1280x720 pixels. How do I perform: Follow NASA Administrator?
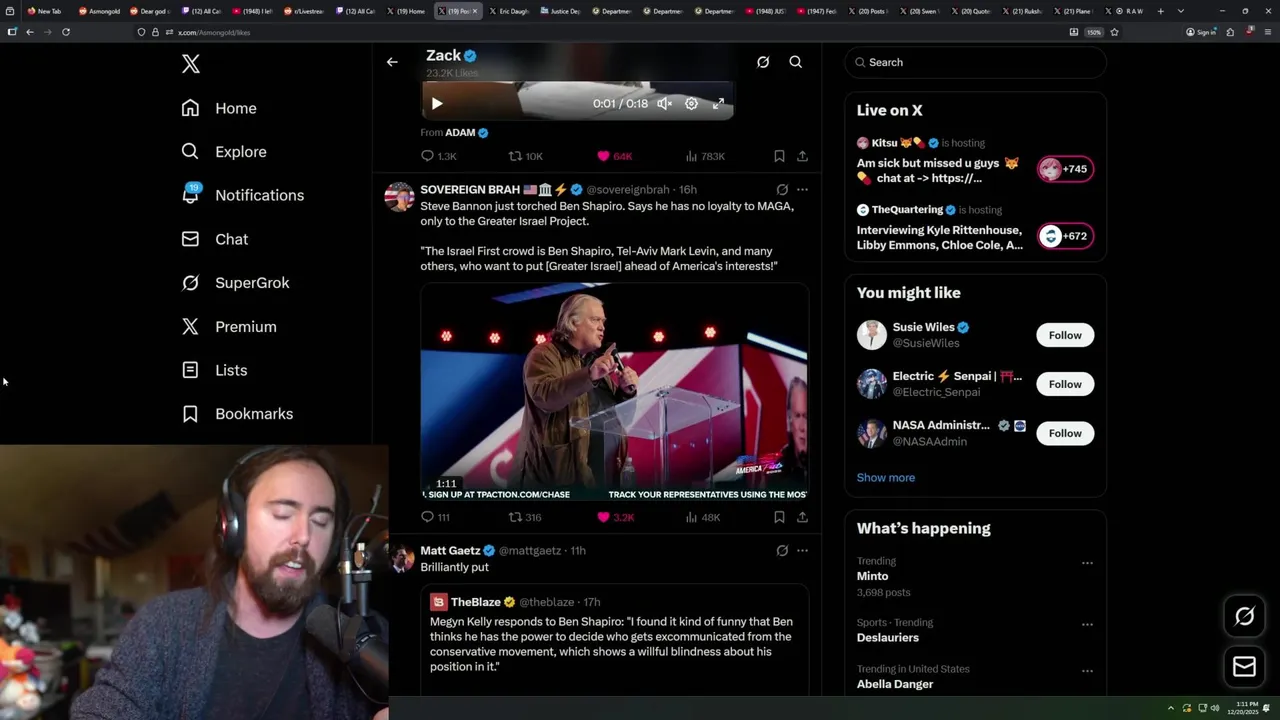click(1065, 433)
